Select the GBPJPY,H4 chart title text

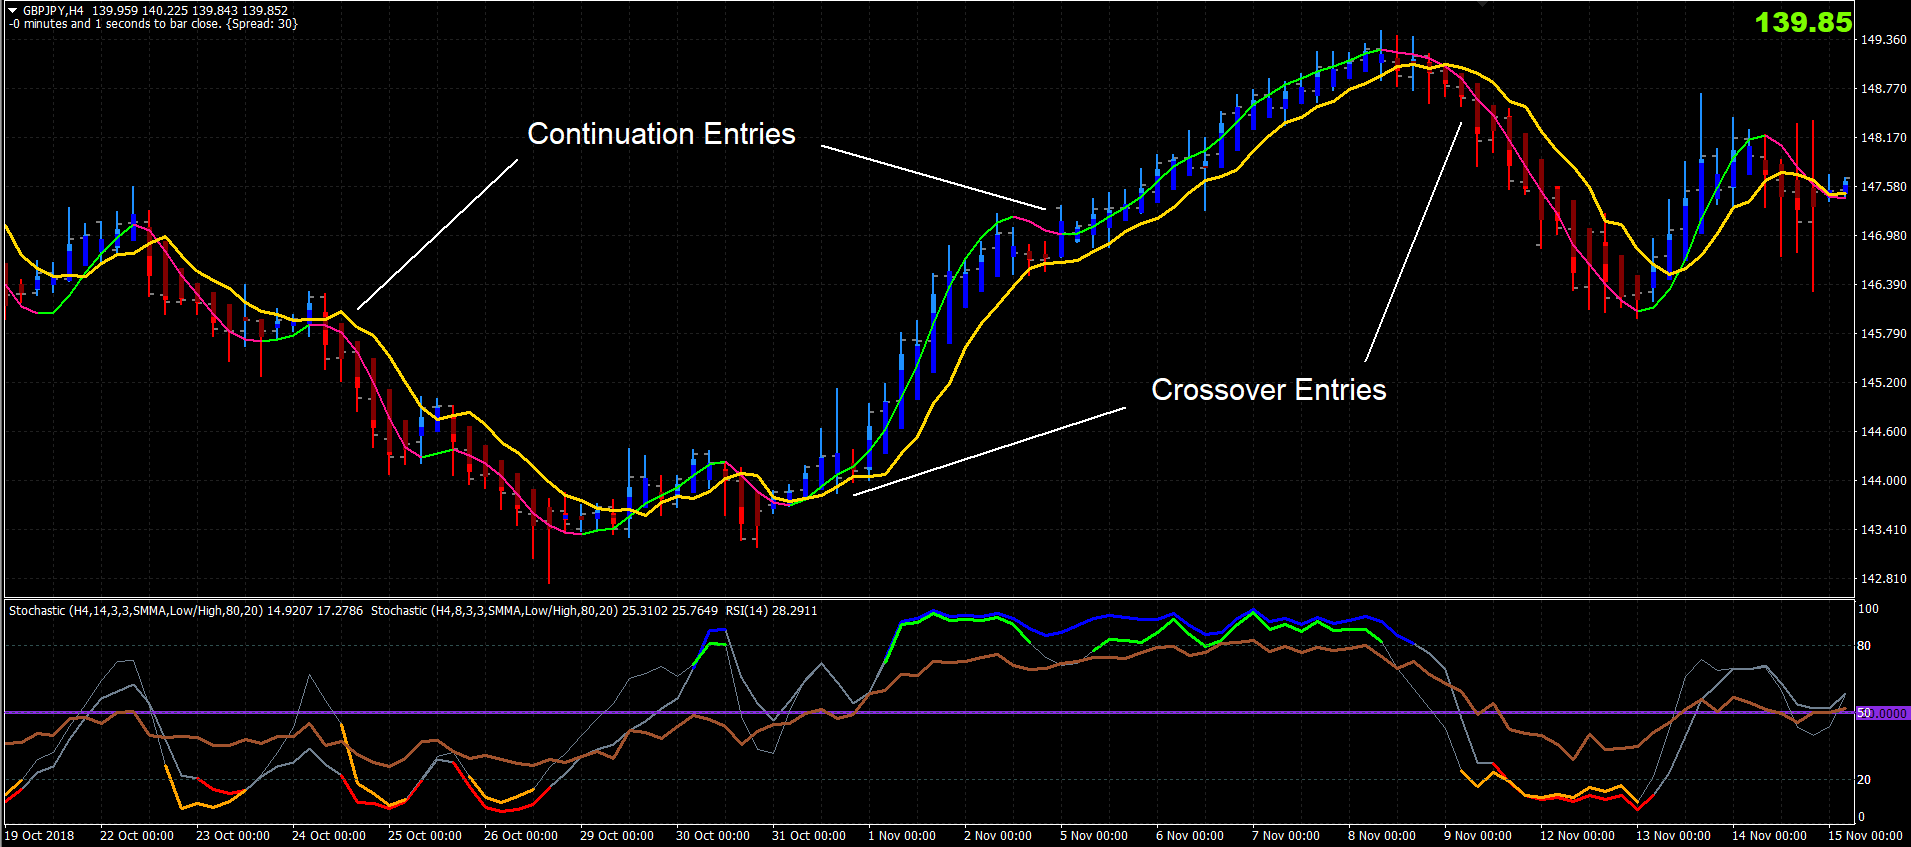(54, 11)
